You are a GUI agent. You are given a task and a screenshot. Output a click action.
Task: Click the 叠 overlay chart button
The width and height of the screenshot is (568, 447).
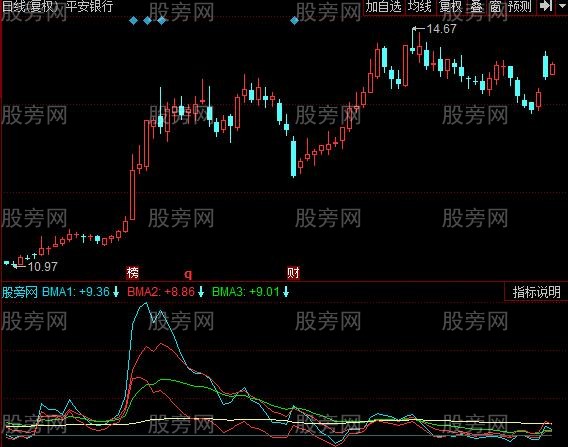tap(477, 7)
